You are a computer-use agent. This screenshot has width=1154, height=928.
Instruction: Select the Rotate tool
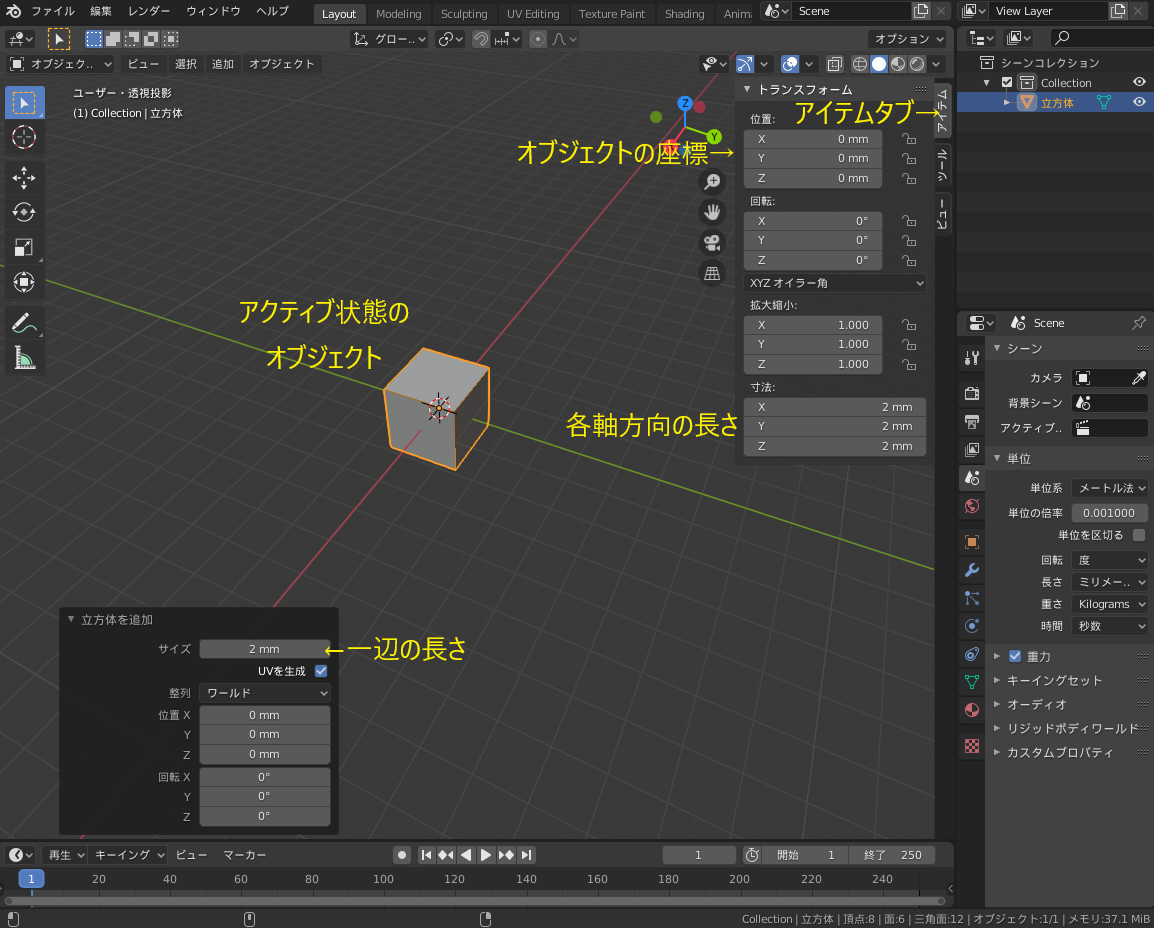[24, 212]
